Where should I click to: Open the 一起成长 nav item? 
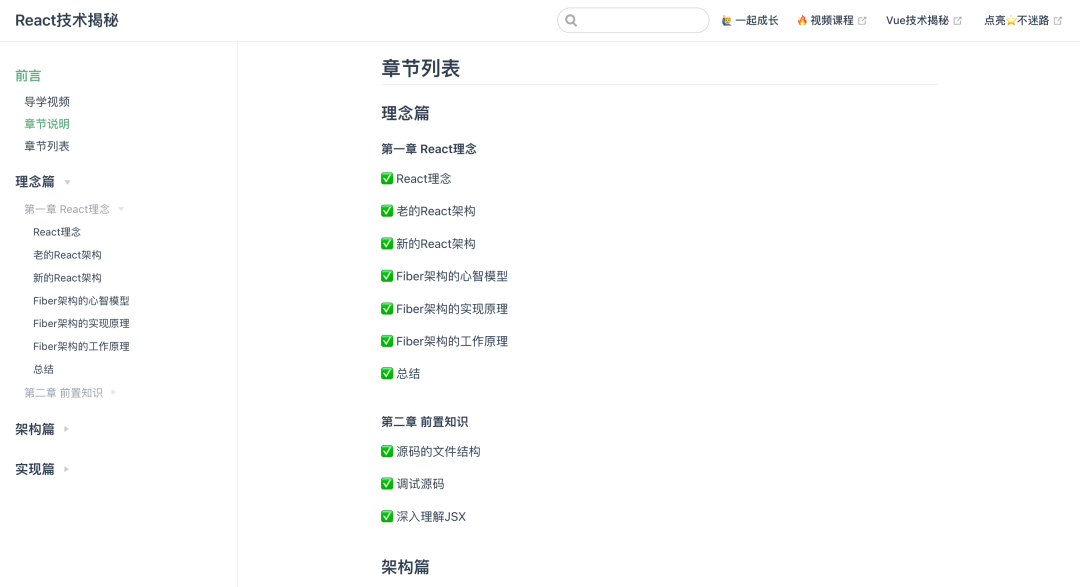pos(749,21)
